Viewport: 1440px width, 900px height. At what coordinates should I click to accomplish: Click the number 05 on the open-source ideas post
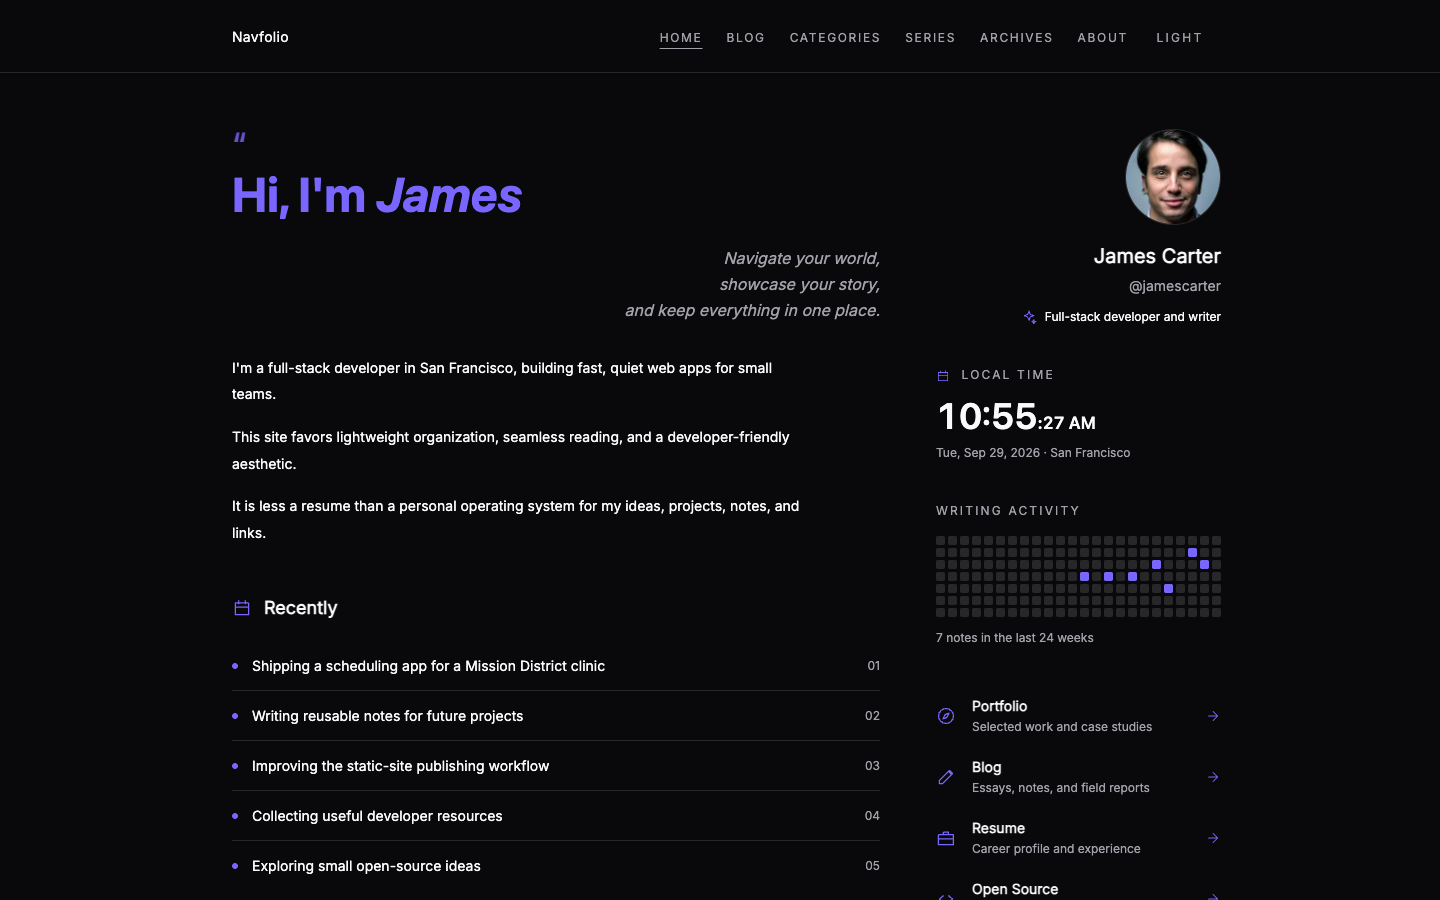(x=873, y=866)
